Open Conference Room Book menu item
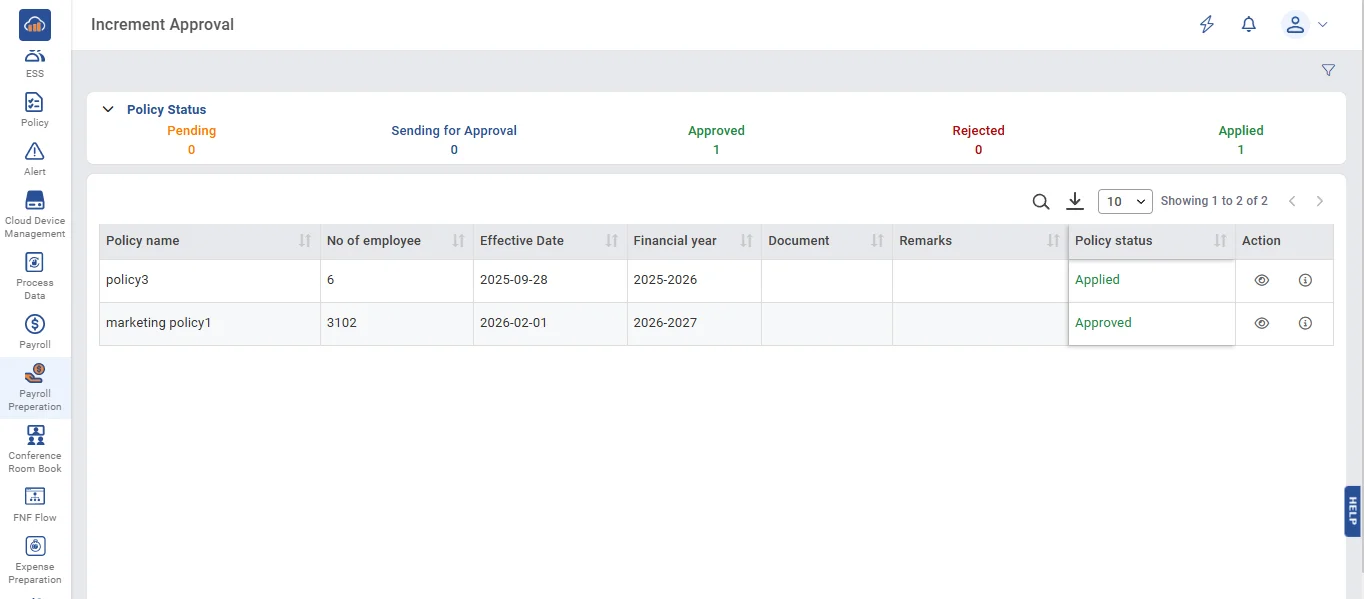Screen dimensions: 1364x599 pyautogui.click(x=35, y=448)
